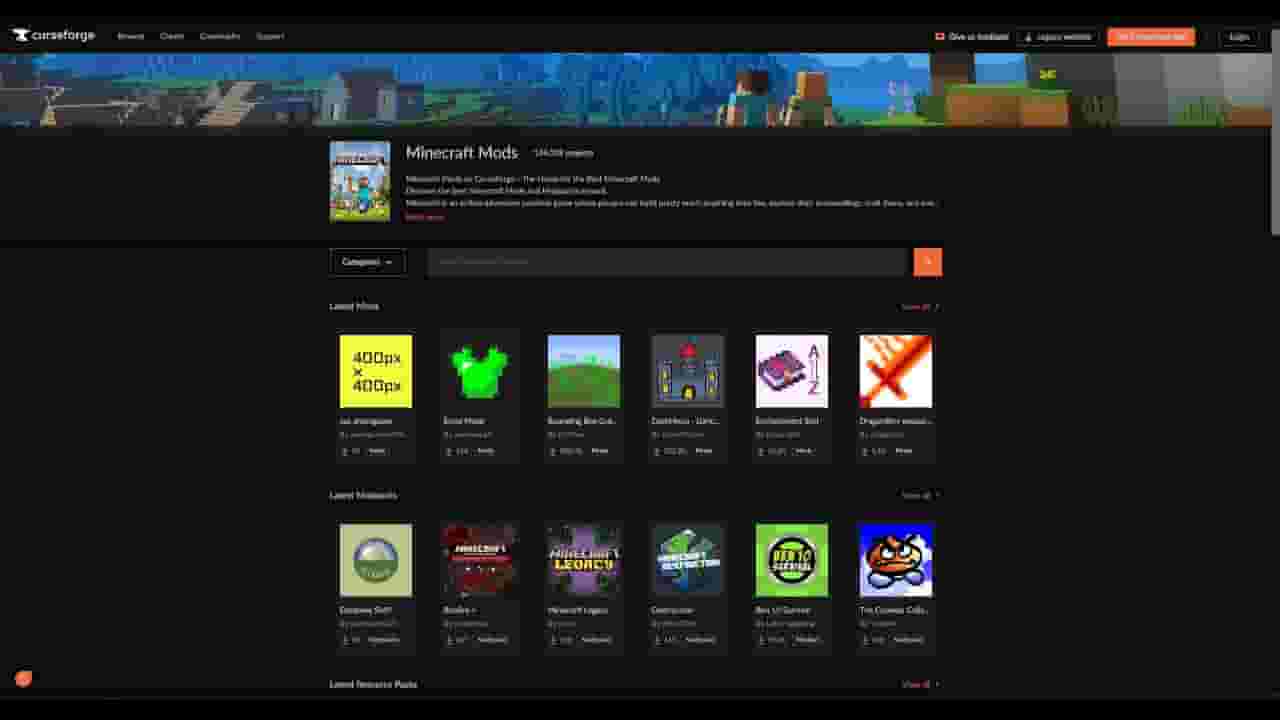The height and width of the screenshot is (720, 1280).
Task: Click the orange search icon button
Action: click(x=928, y=262)
